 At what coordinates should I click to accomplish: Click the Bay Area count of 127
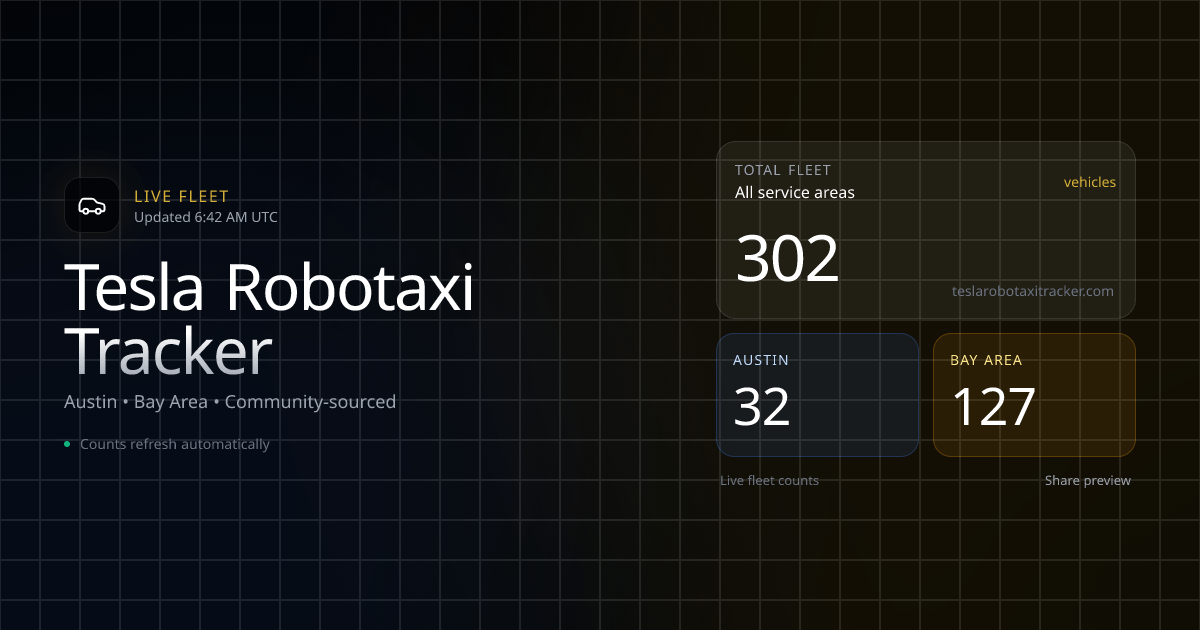[x=992, y=407]
